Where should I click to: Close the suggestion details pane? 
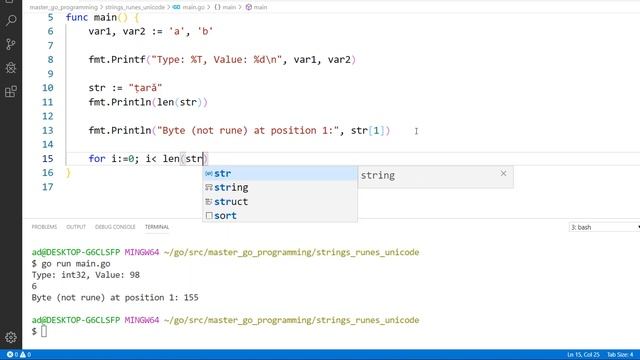click(x=503, y=173)
